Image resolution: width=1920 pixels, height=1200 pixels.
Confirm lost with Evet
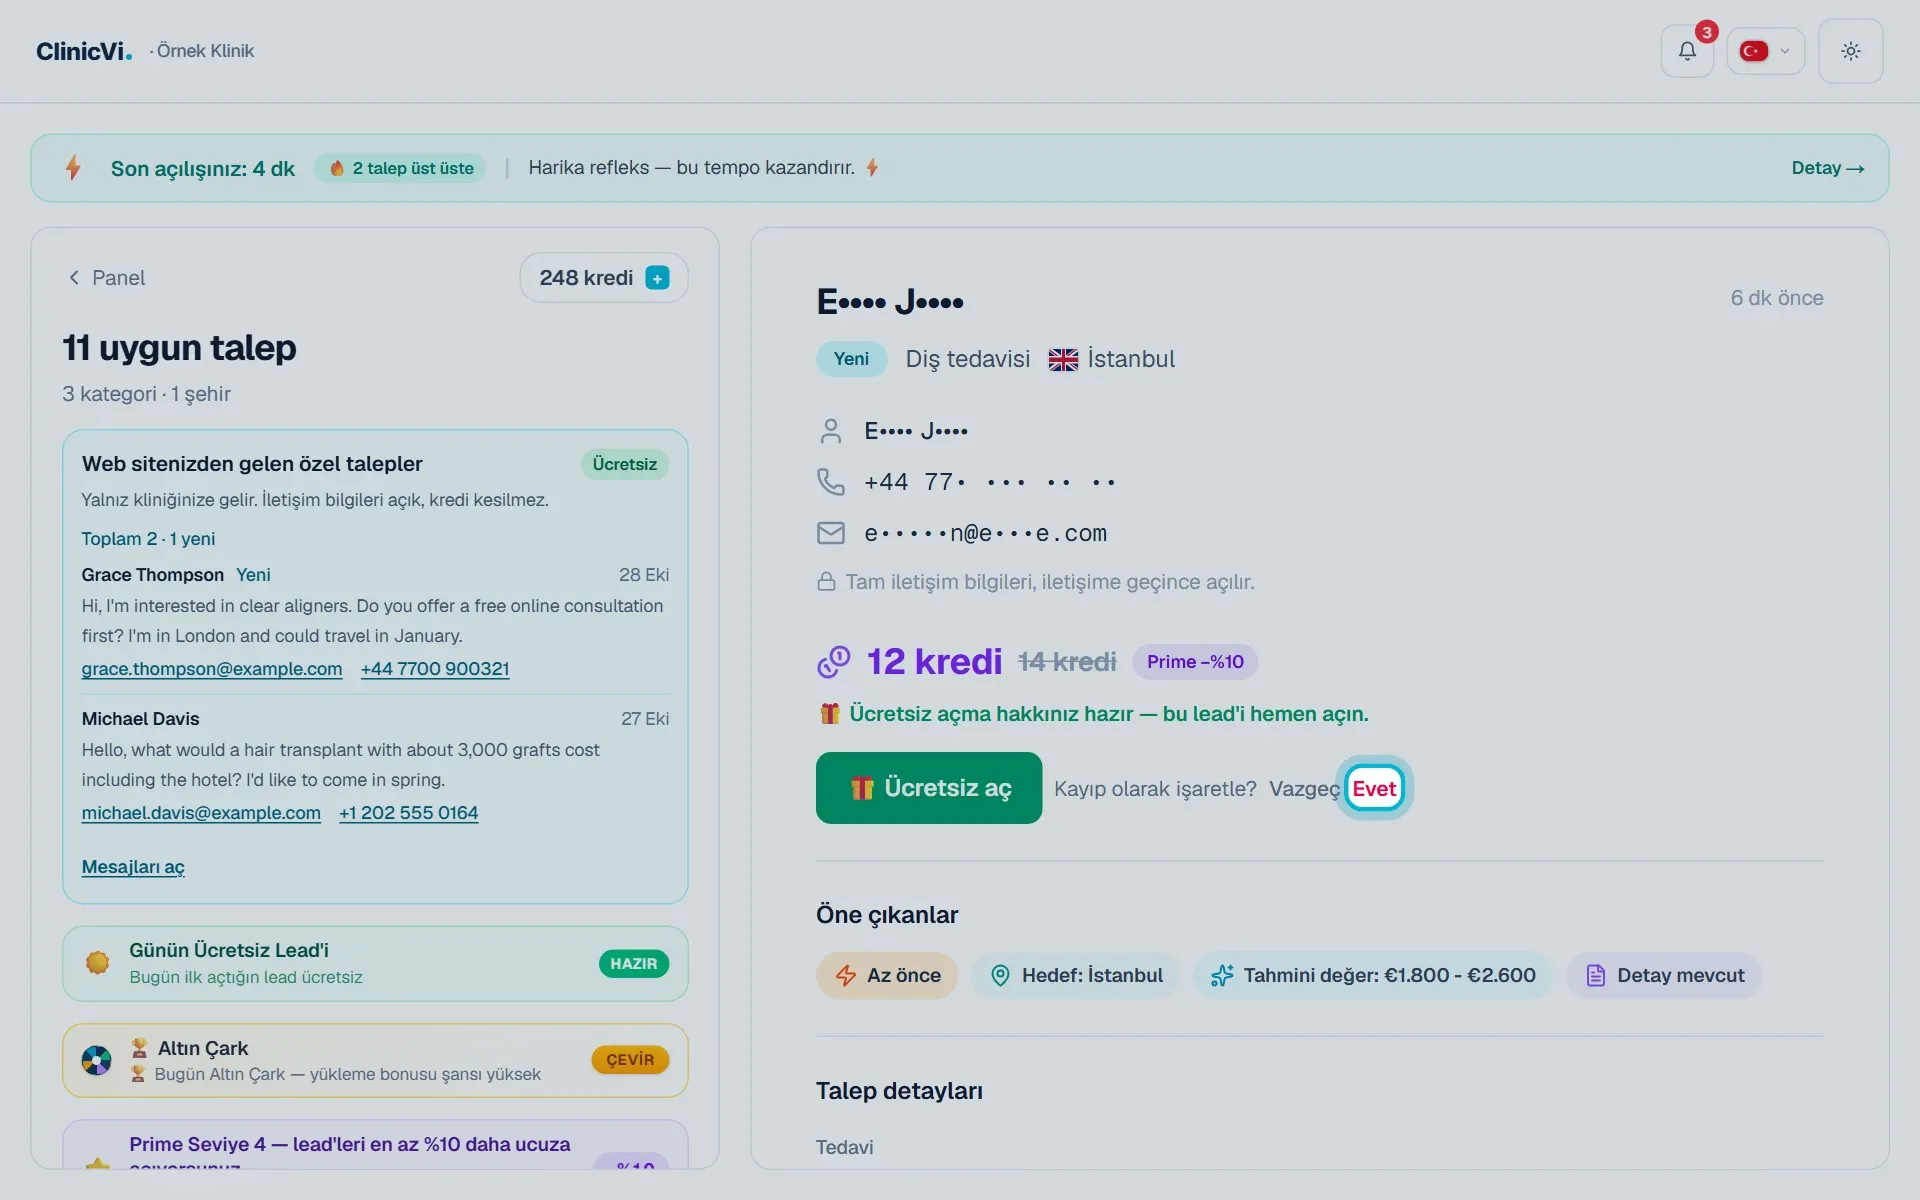tap(1374, 788)
